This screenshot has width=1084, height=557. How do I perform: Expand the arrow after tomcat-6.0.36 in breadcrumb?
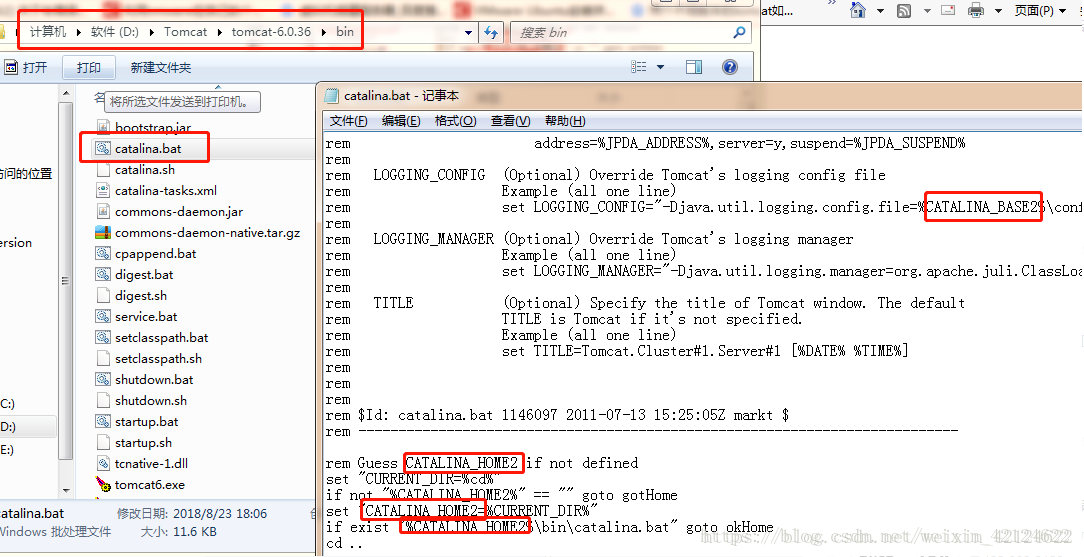tap(324, 32)
